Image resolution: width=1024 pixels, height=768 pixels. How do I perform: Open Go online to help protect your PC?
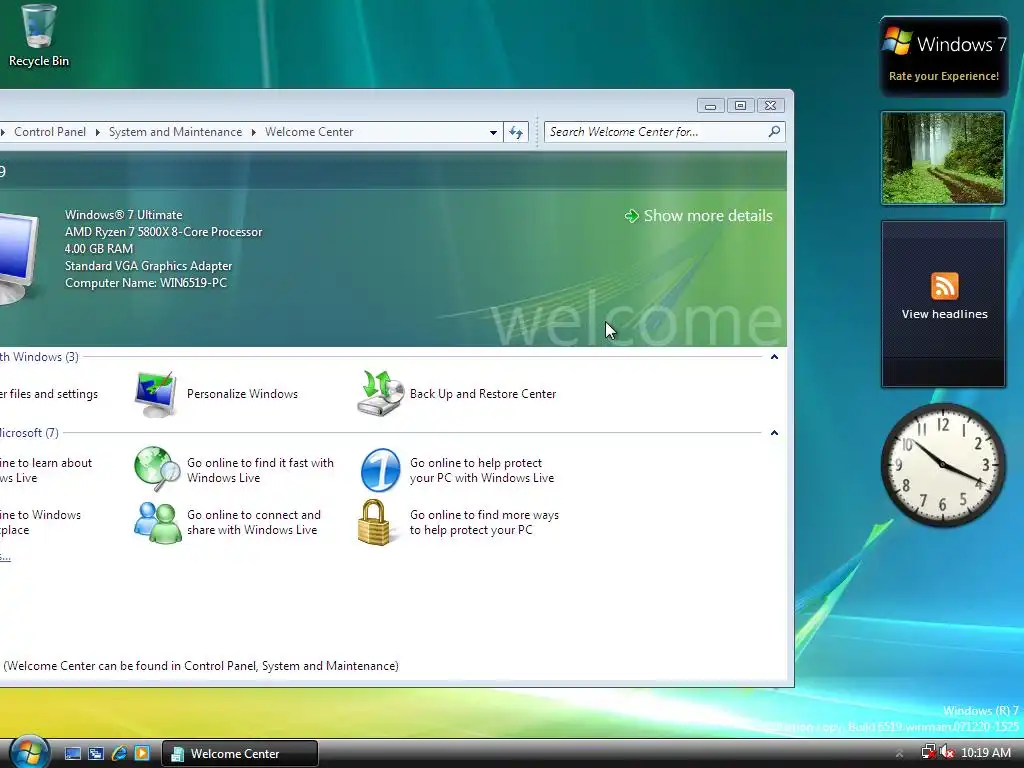tap(482, 470)
